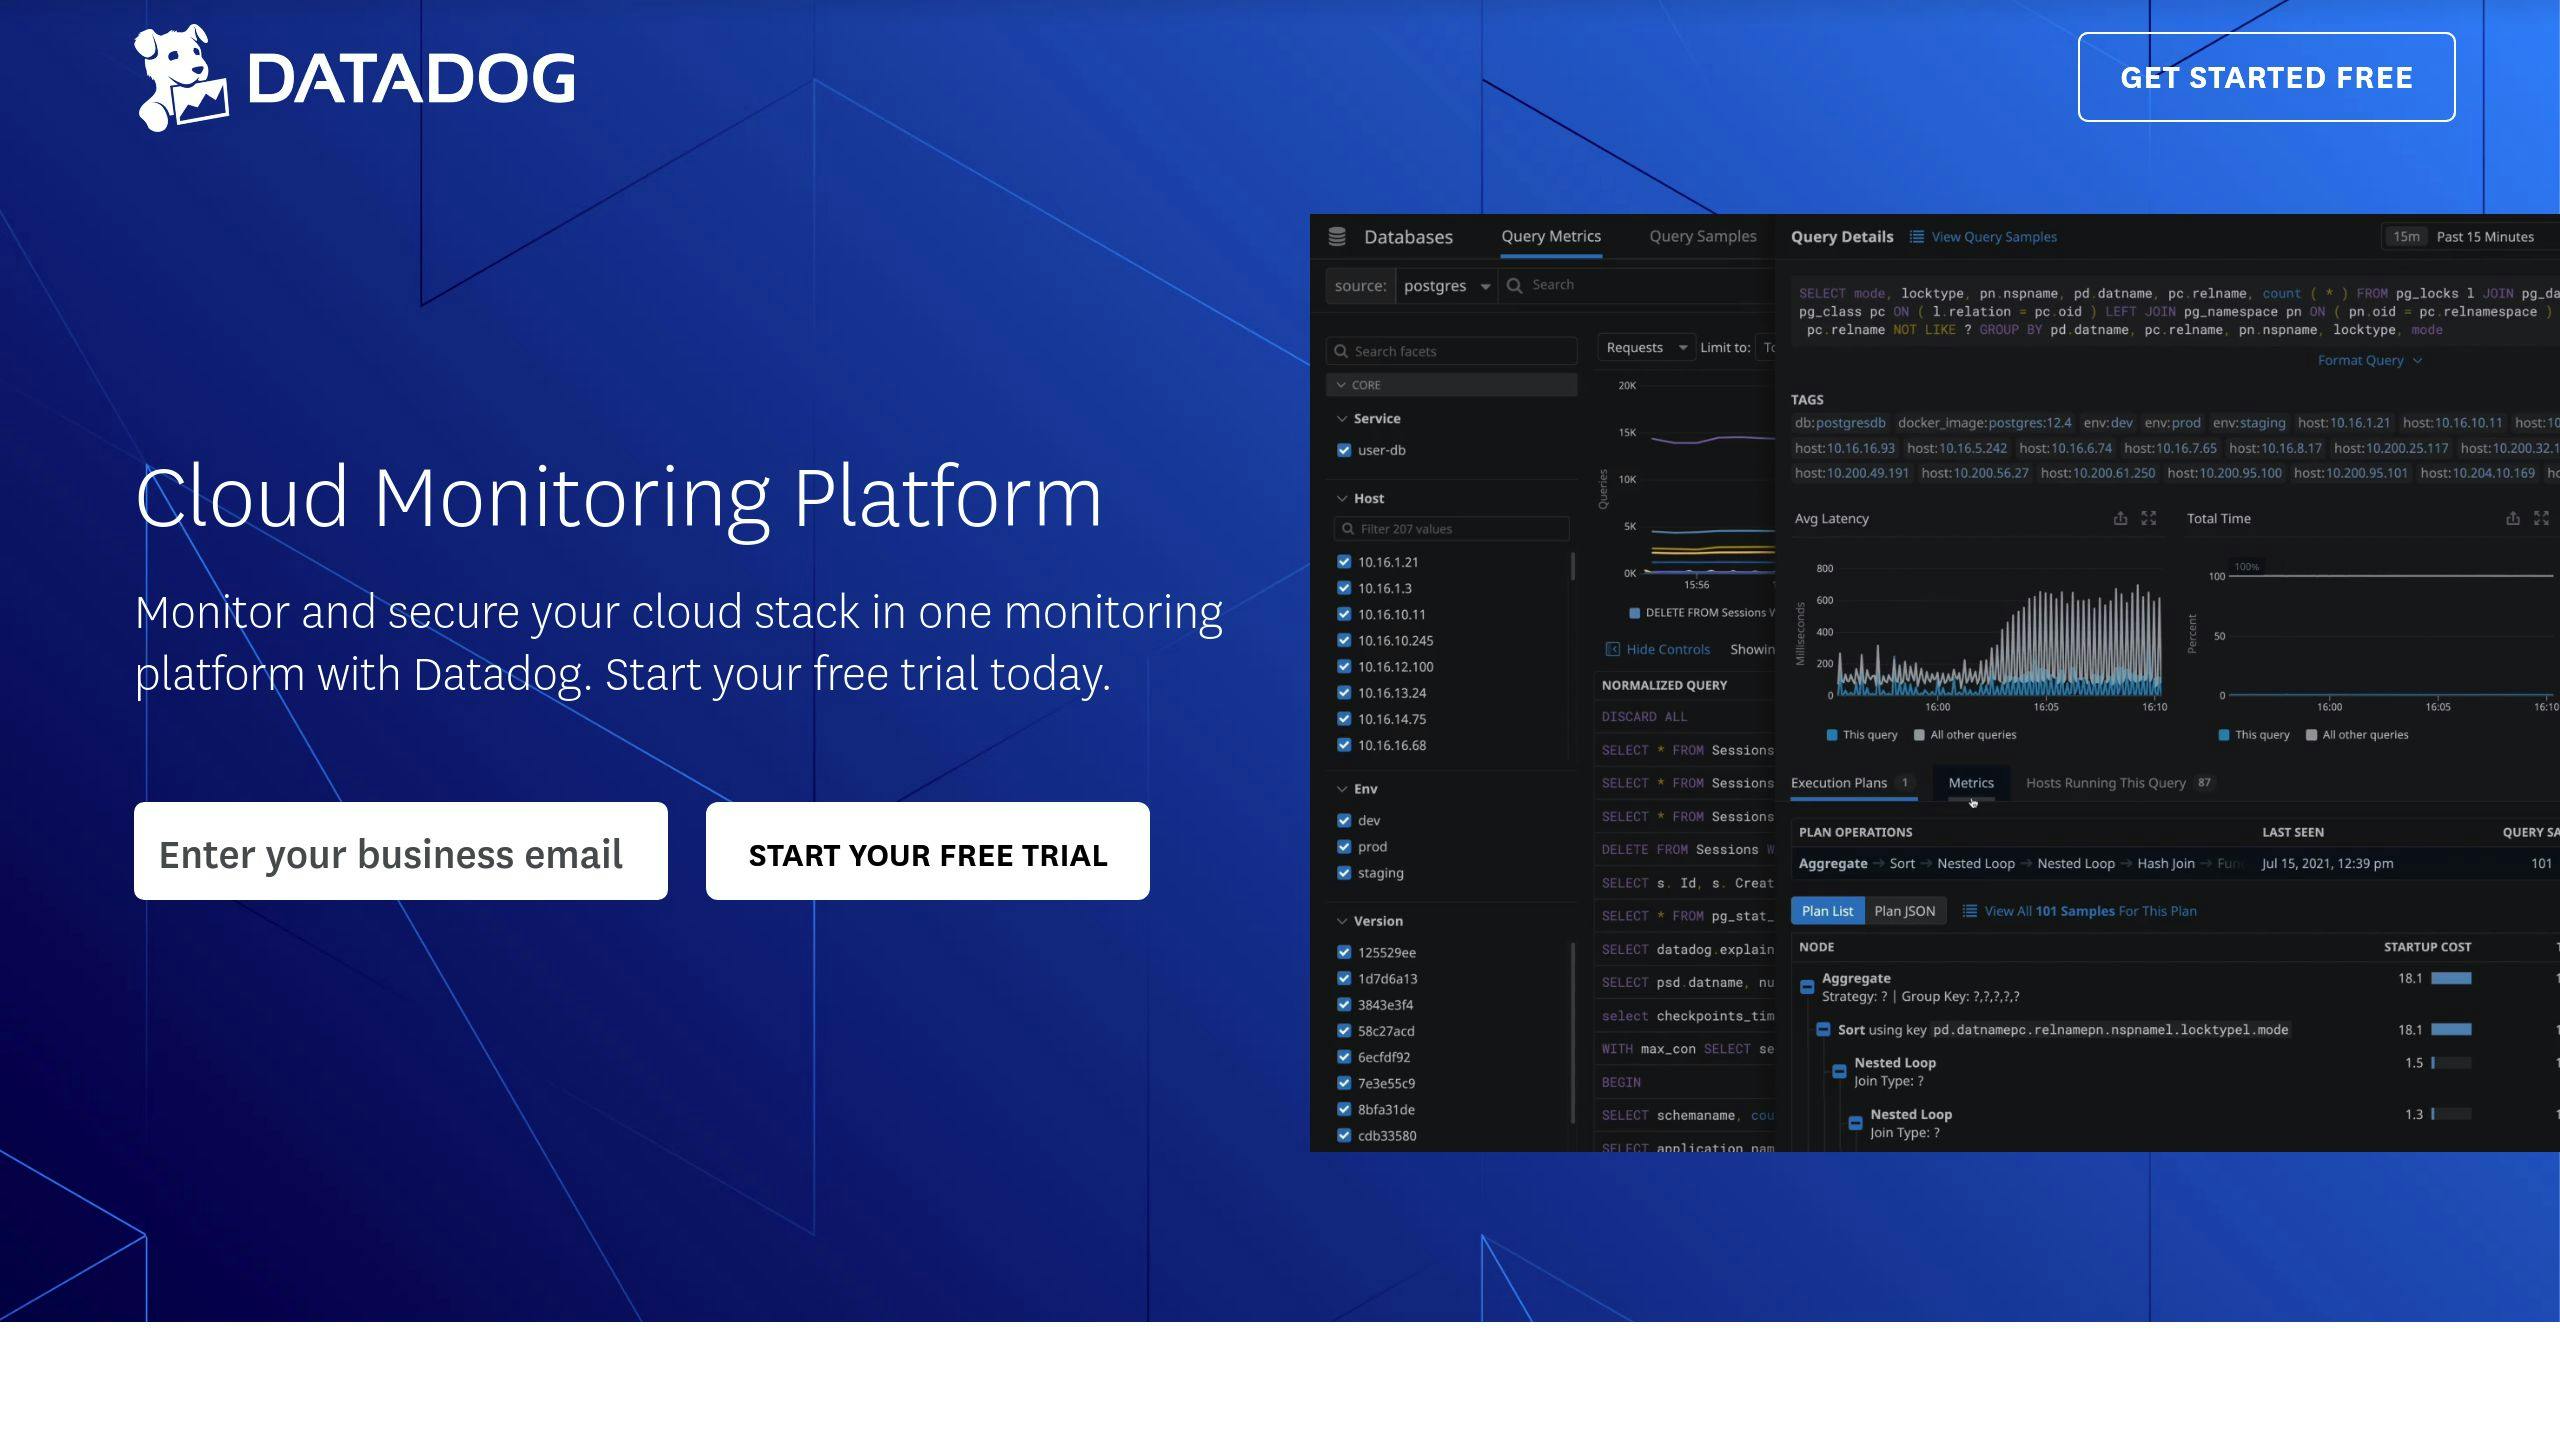Click the Plan JSON view icon
This screenshot has height=1440, width=2560.
pyautogui.click(x=1902, y=909)
